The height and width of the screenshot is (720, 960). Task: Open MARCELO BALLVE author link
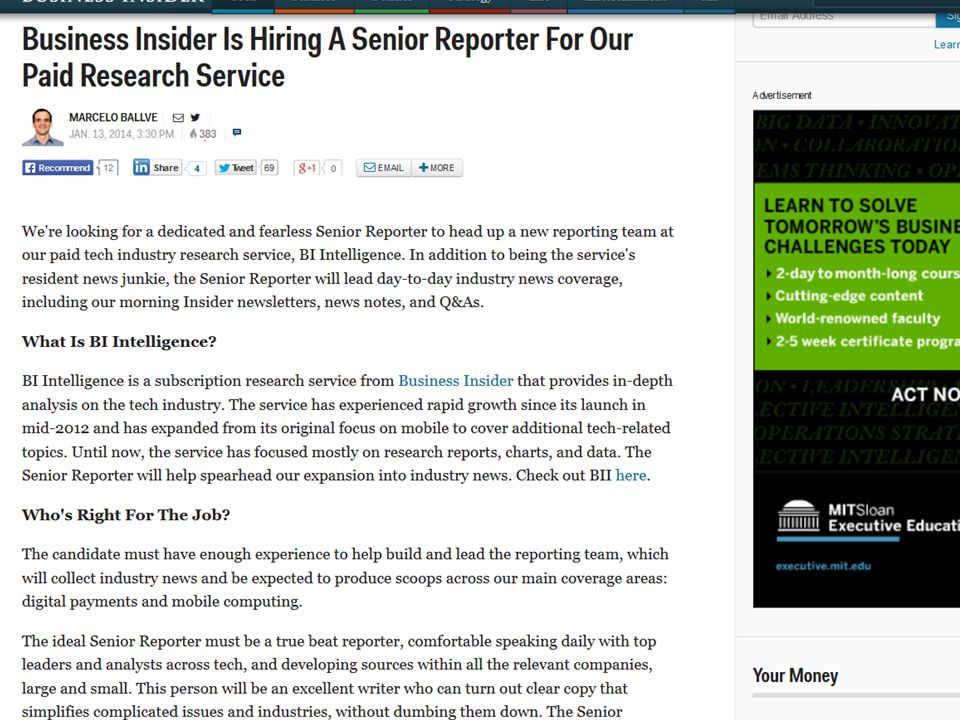pos(113,117)
